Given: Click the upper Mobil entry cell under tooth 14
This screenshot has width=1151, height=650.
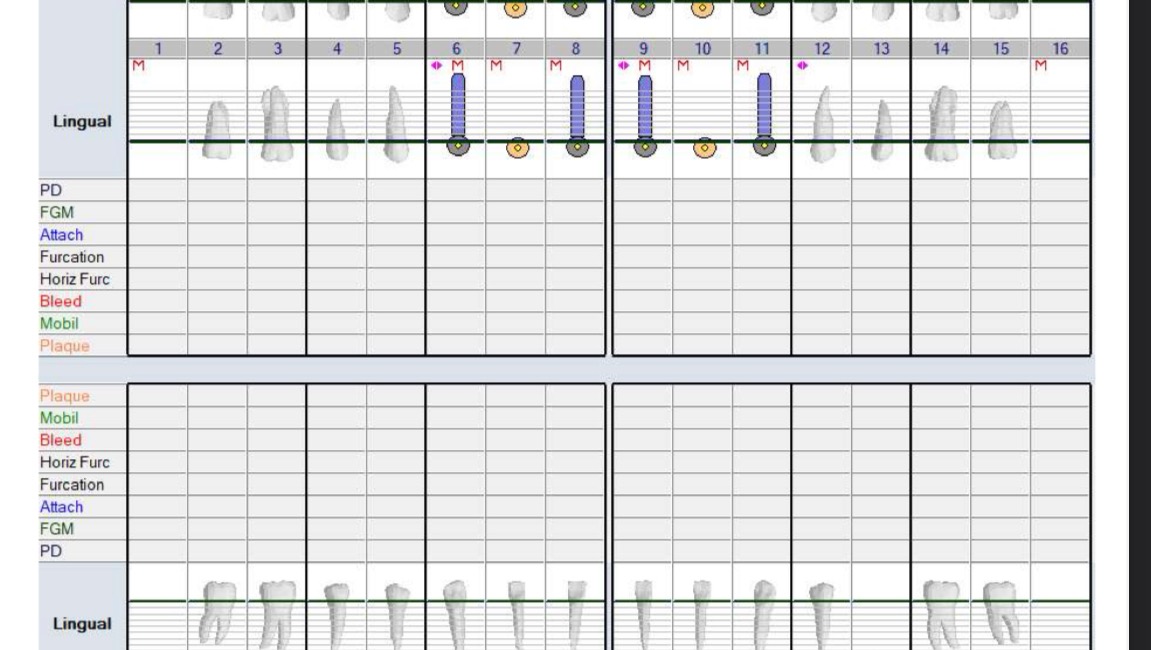Looking at the screenshot, I should tap(941, 322).
